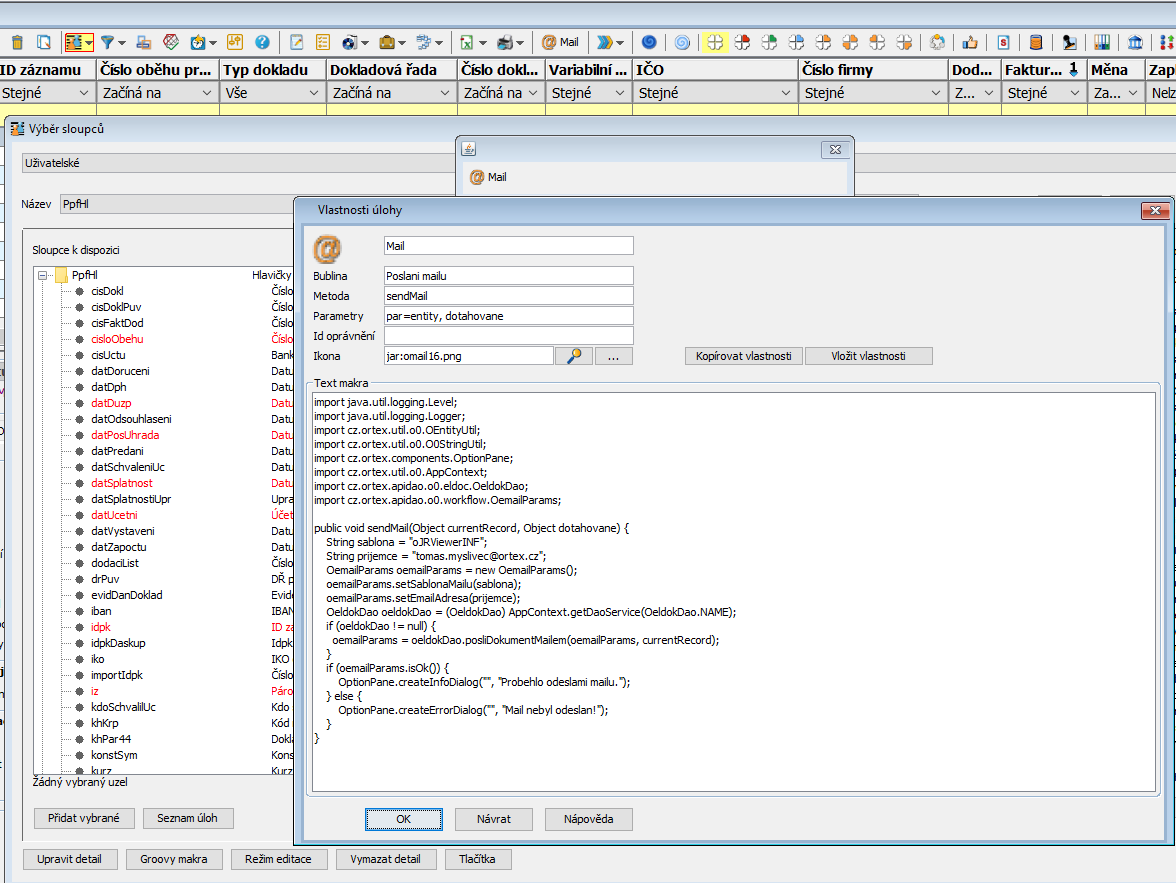This screenshot has height=883, width=1176.
Task: Click the Kopírovat vlastnosti button
Action: click(x=743, y=356)
